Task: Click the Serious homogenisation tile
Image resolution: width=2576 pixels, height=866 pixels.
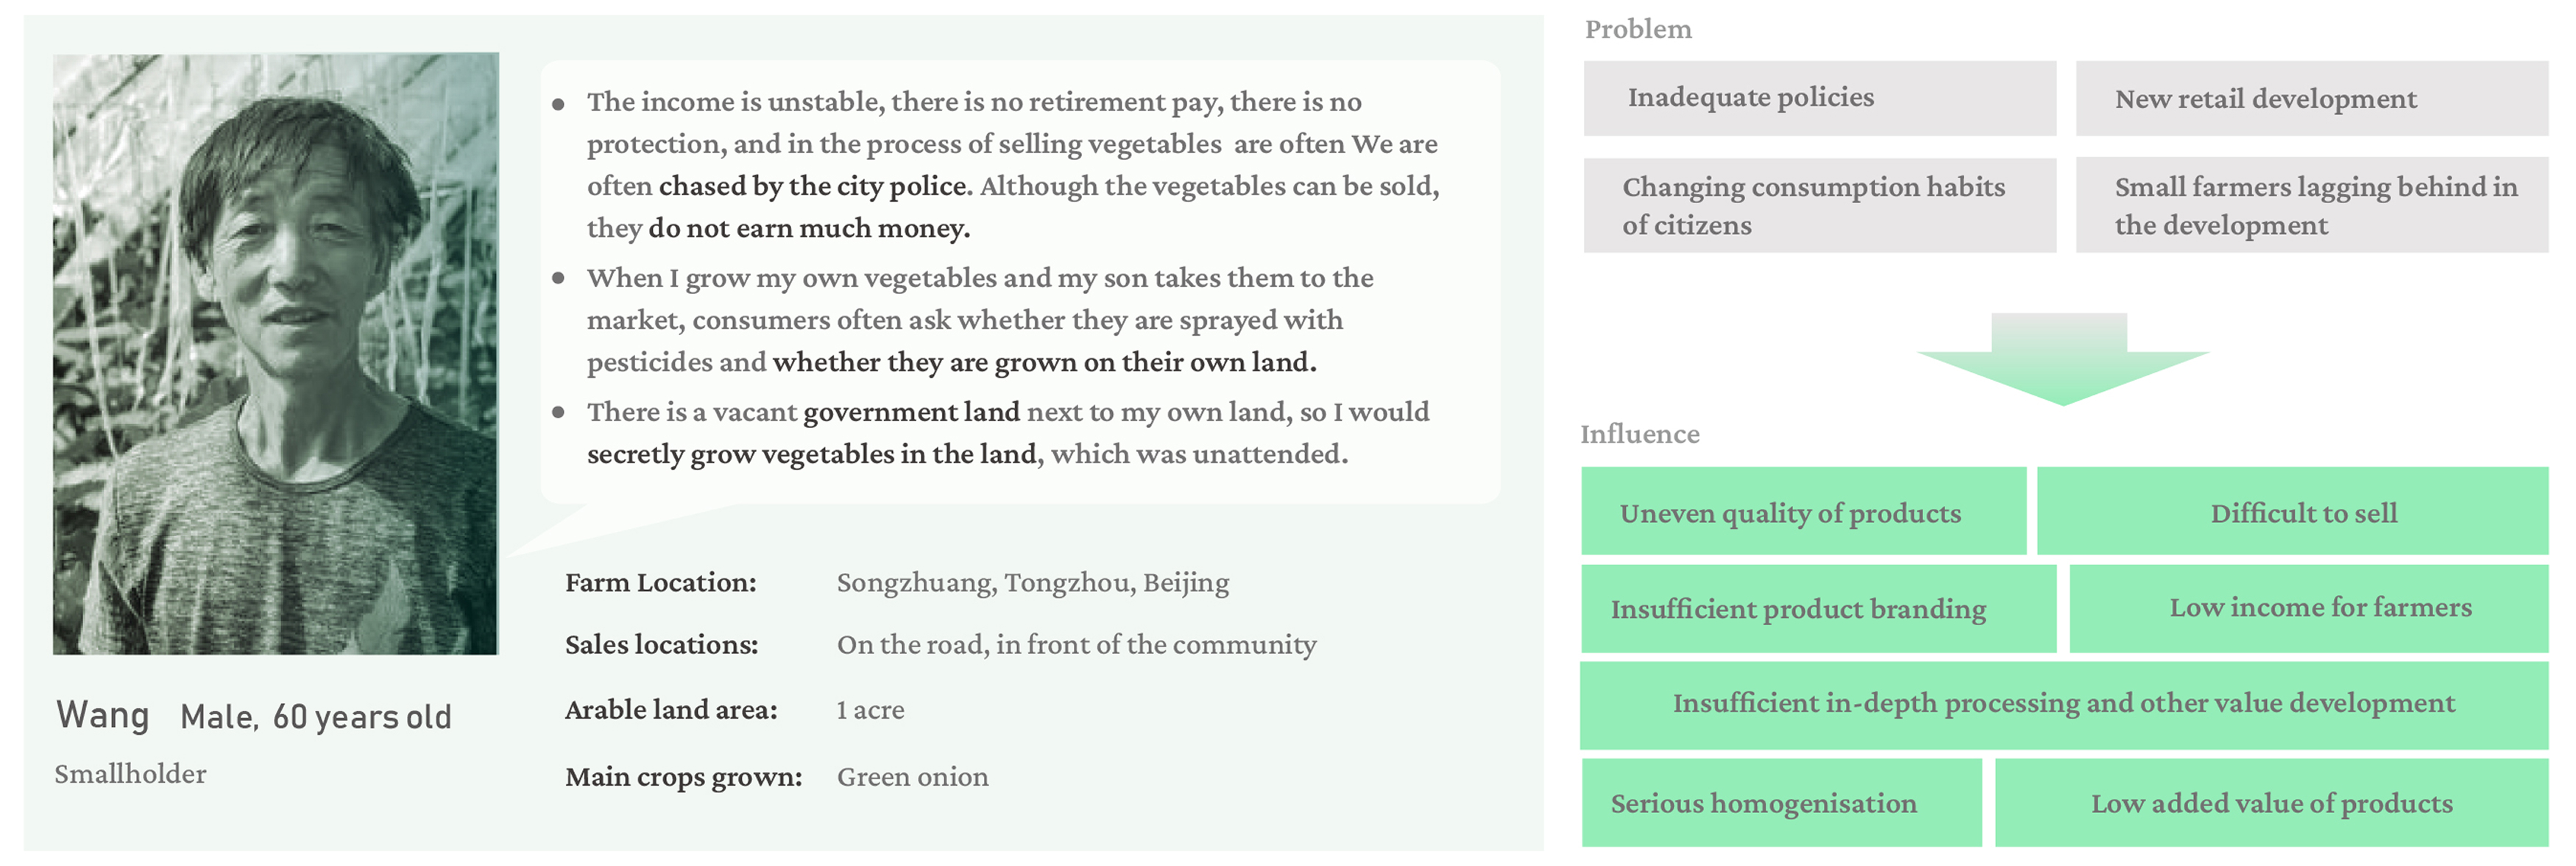Action: point(1781,803)
